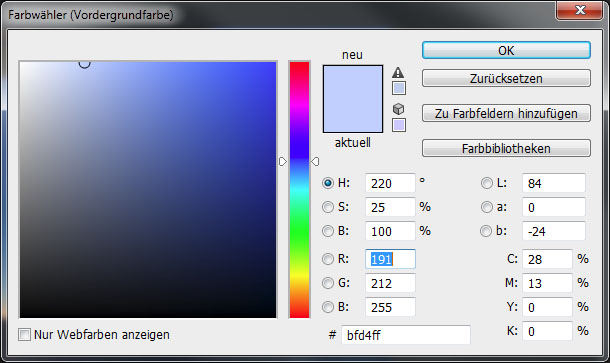
Task: Select the R red radio button
Action: click(328, 259)
